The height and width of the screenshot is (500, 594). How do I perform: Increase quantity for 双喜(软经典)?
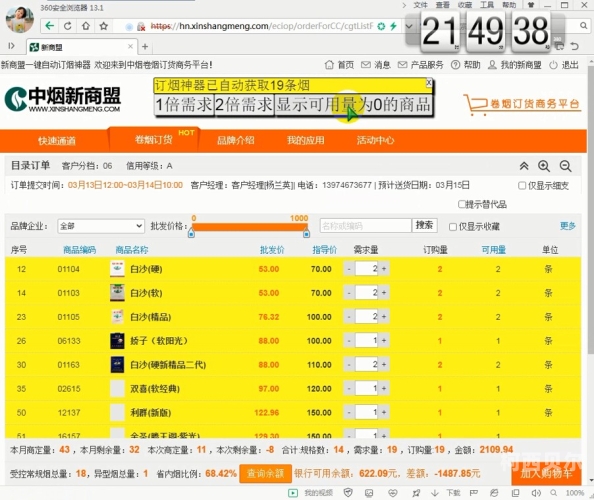384,388
